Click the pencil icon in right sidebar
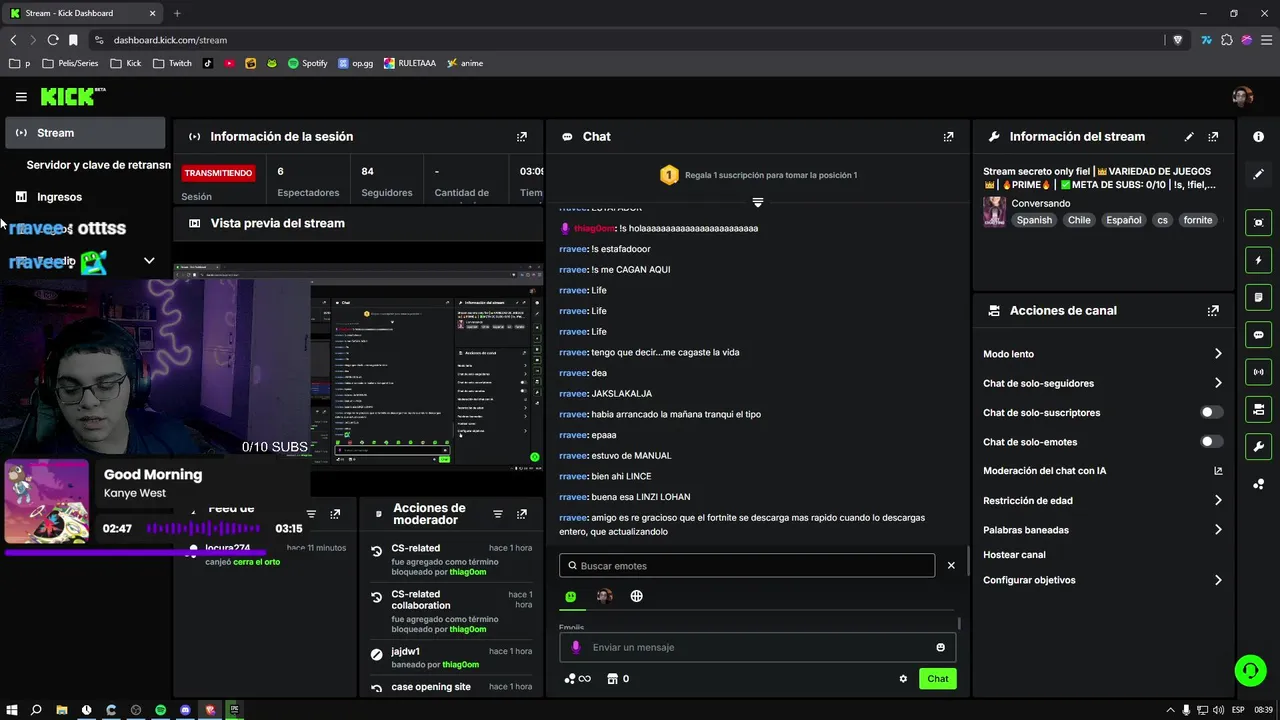The height and width of the screenshot is (720, 1280). click(1258, 174)
